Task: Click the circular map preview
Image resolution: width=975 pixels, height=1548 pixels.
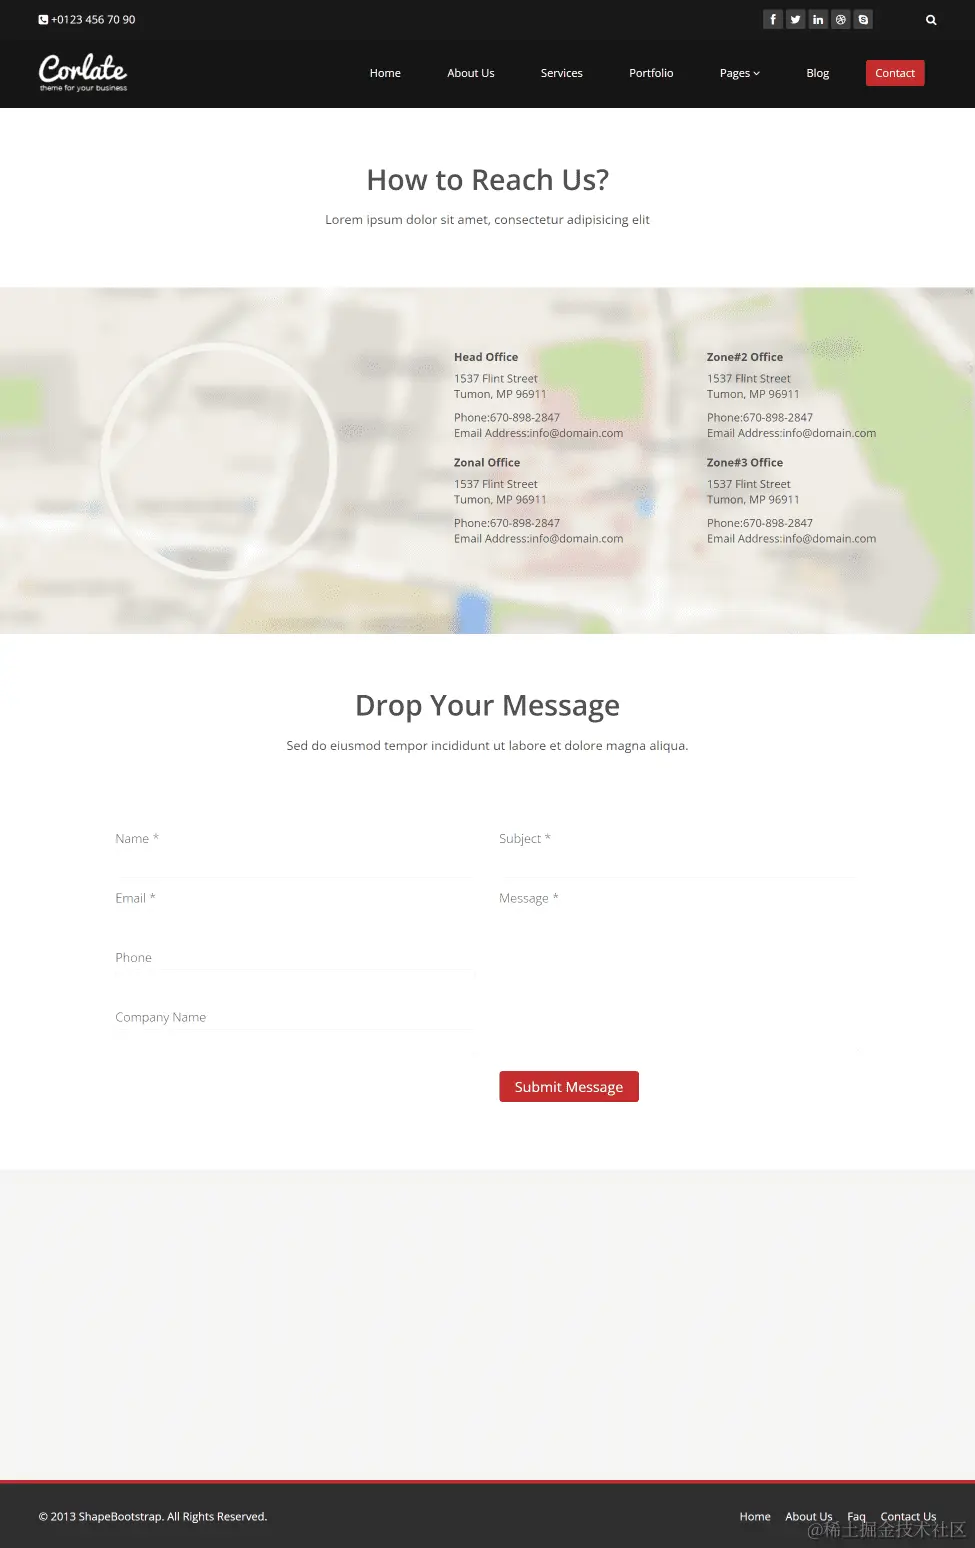Action: 218,461
